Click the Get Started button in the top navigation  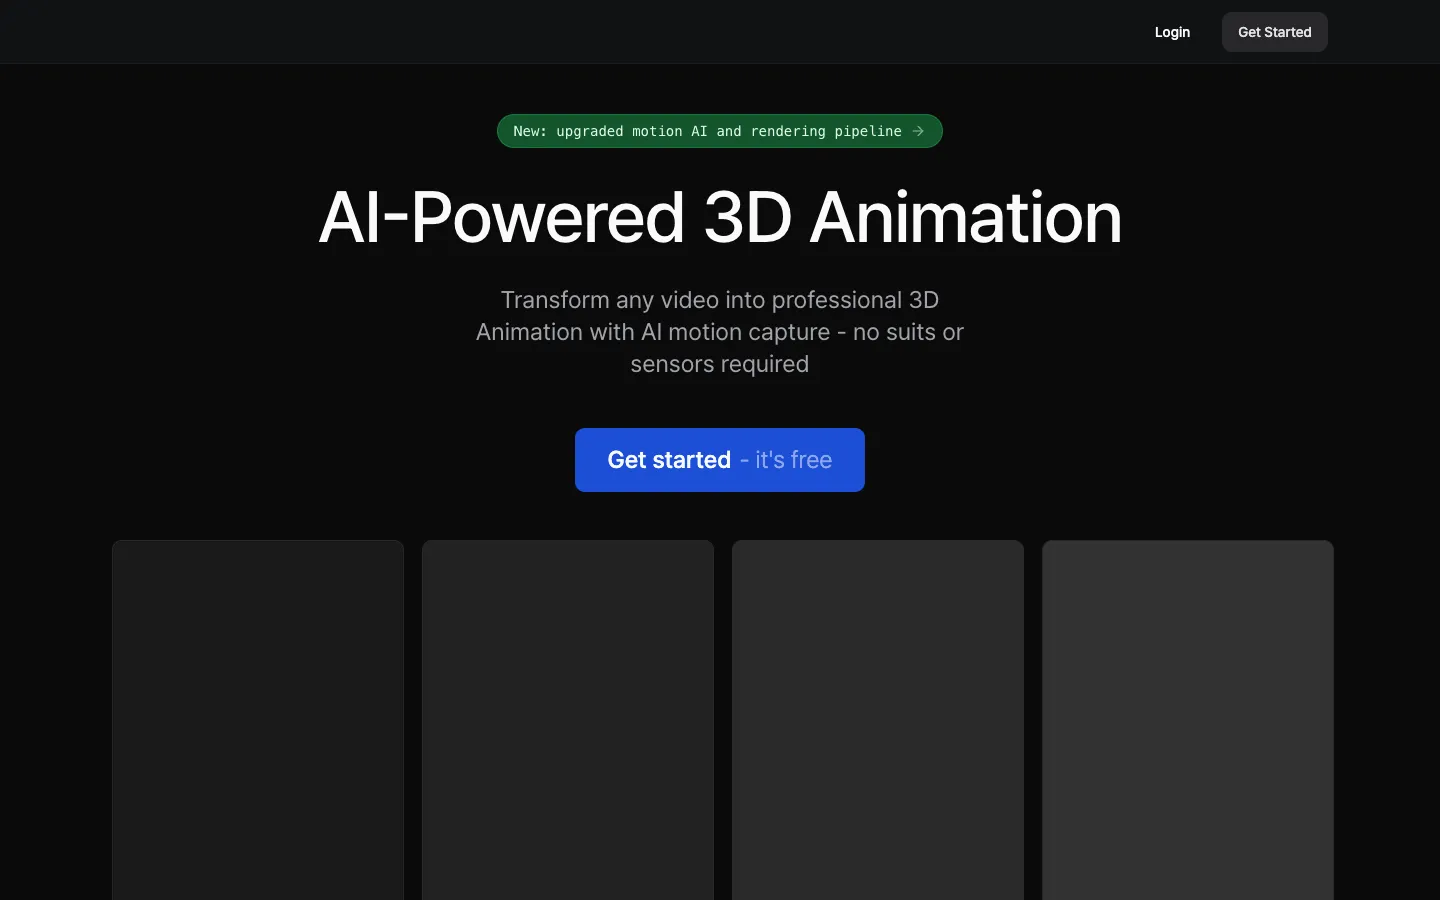click(1275, 32)
